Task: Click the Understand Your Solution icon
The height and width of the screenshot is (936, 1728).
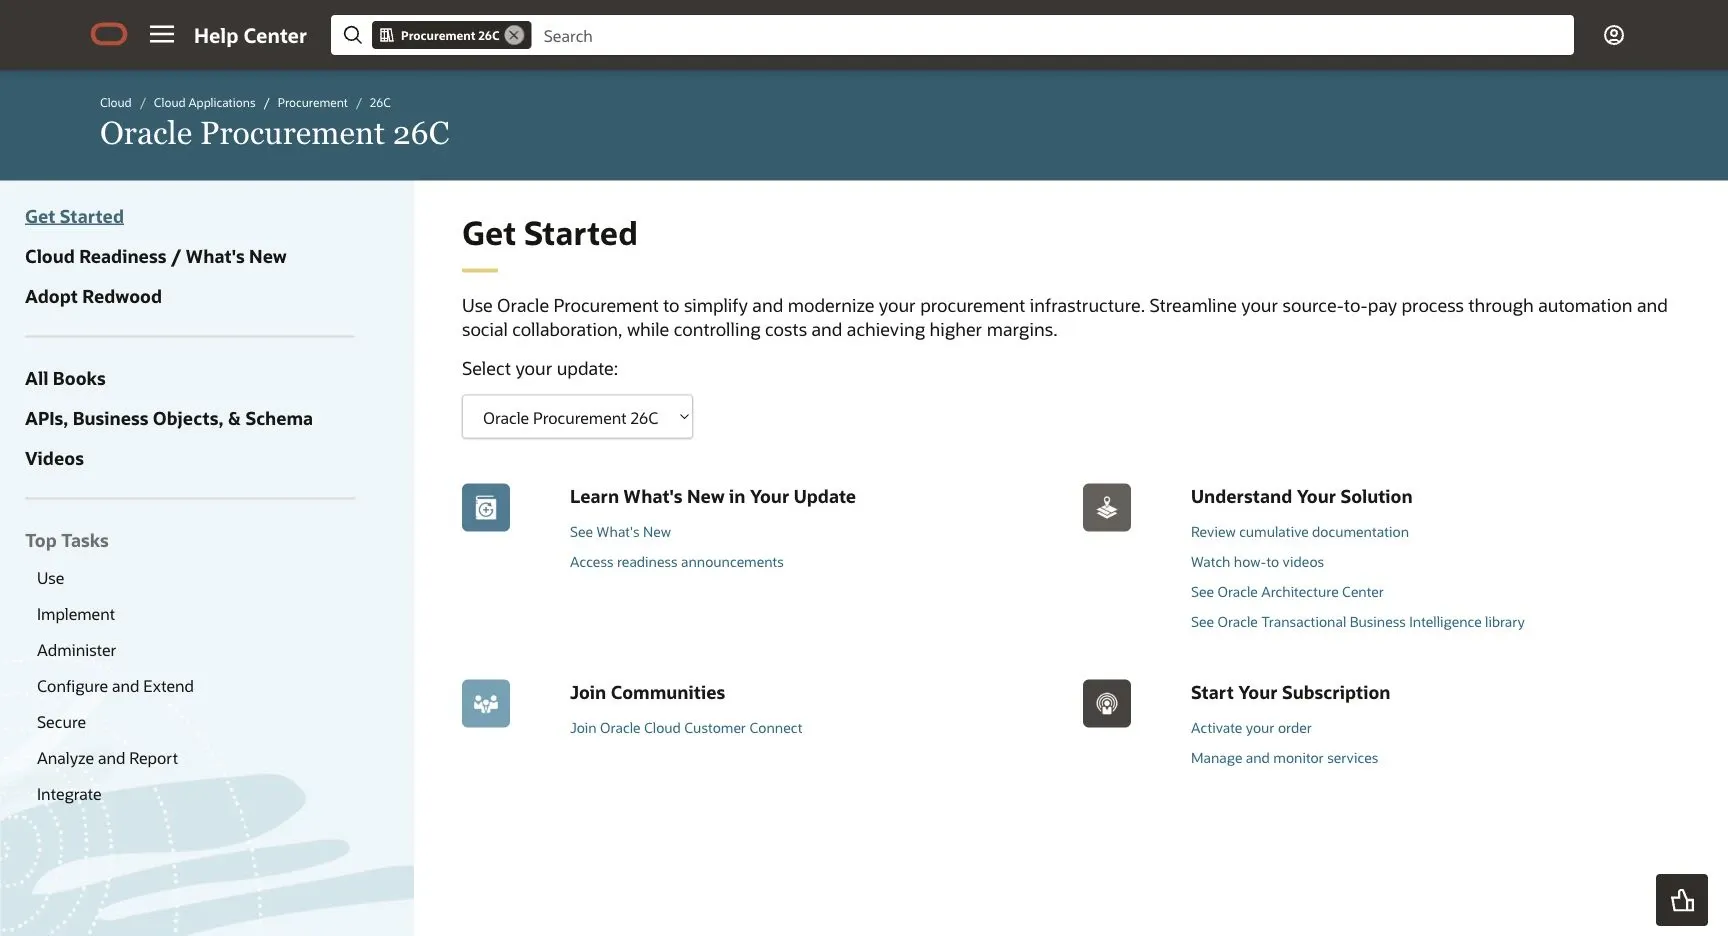Action: click(x=1106, y=508)
